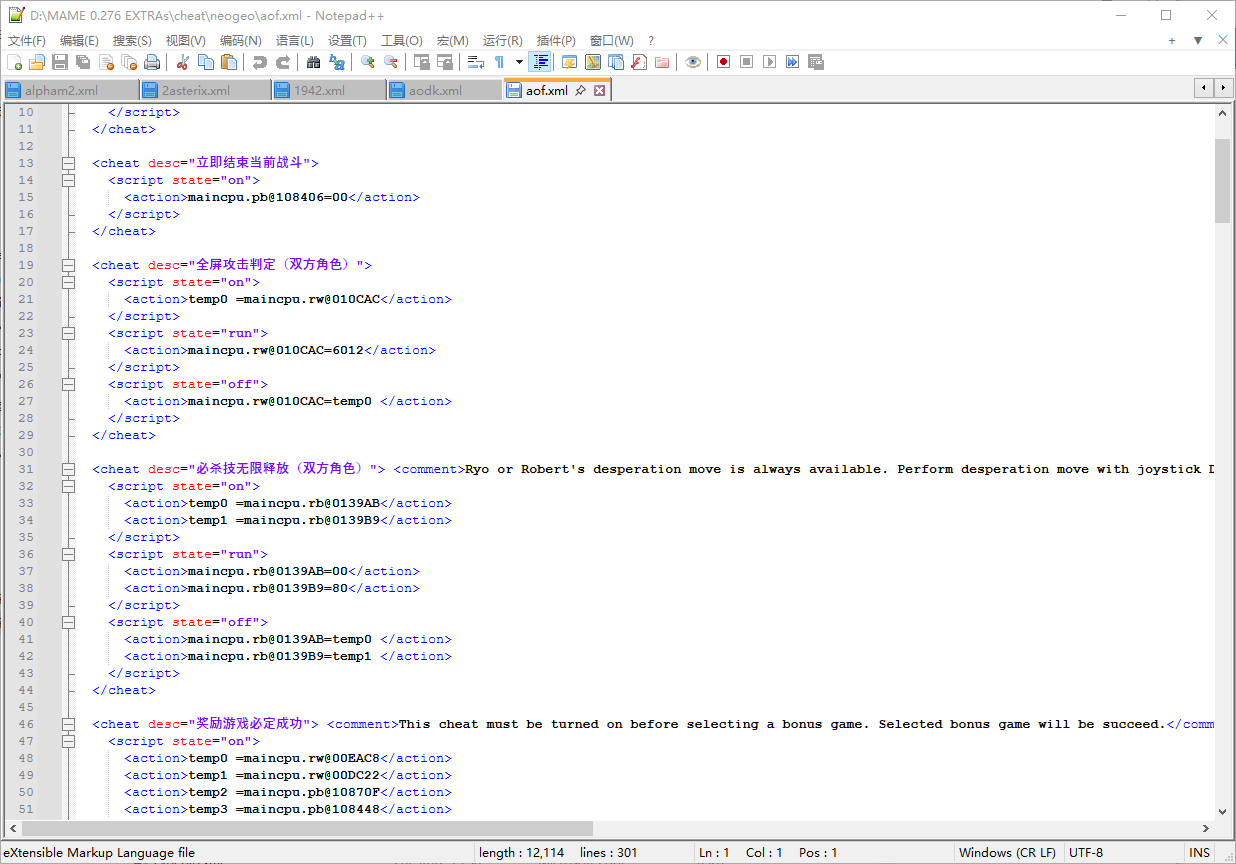Click UTF-8 encoding in status bar
1236x864 pixels.
pos(1085,853)
